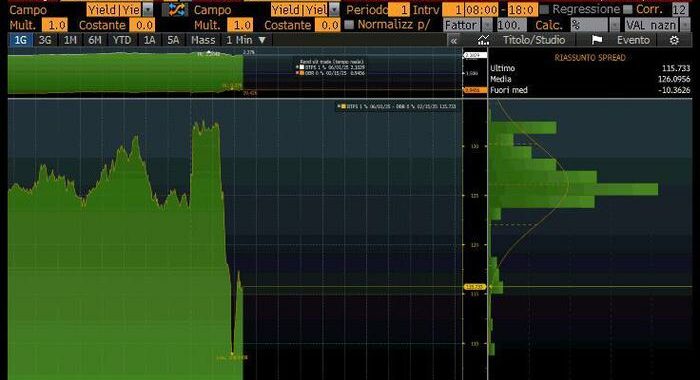Screen dimensions: 700x380
Task: Edit the Corr. value 12 field
Action: 680,10
